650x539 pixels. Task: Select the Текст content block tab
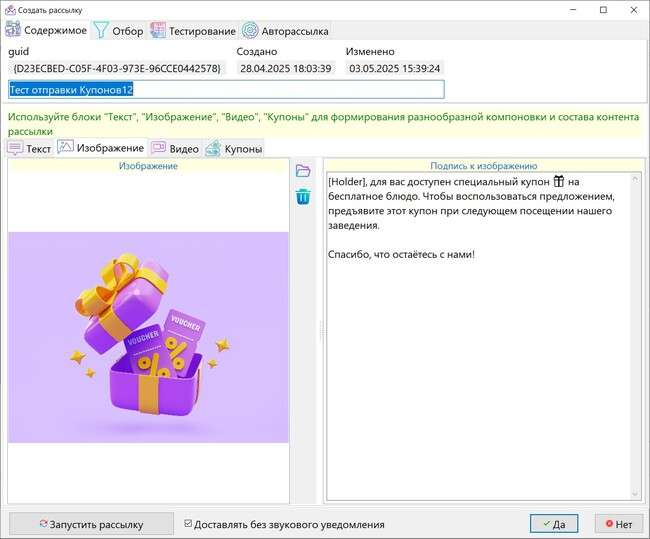30,149
